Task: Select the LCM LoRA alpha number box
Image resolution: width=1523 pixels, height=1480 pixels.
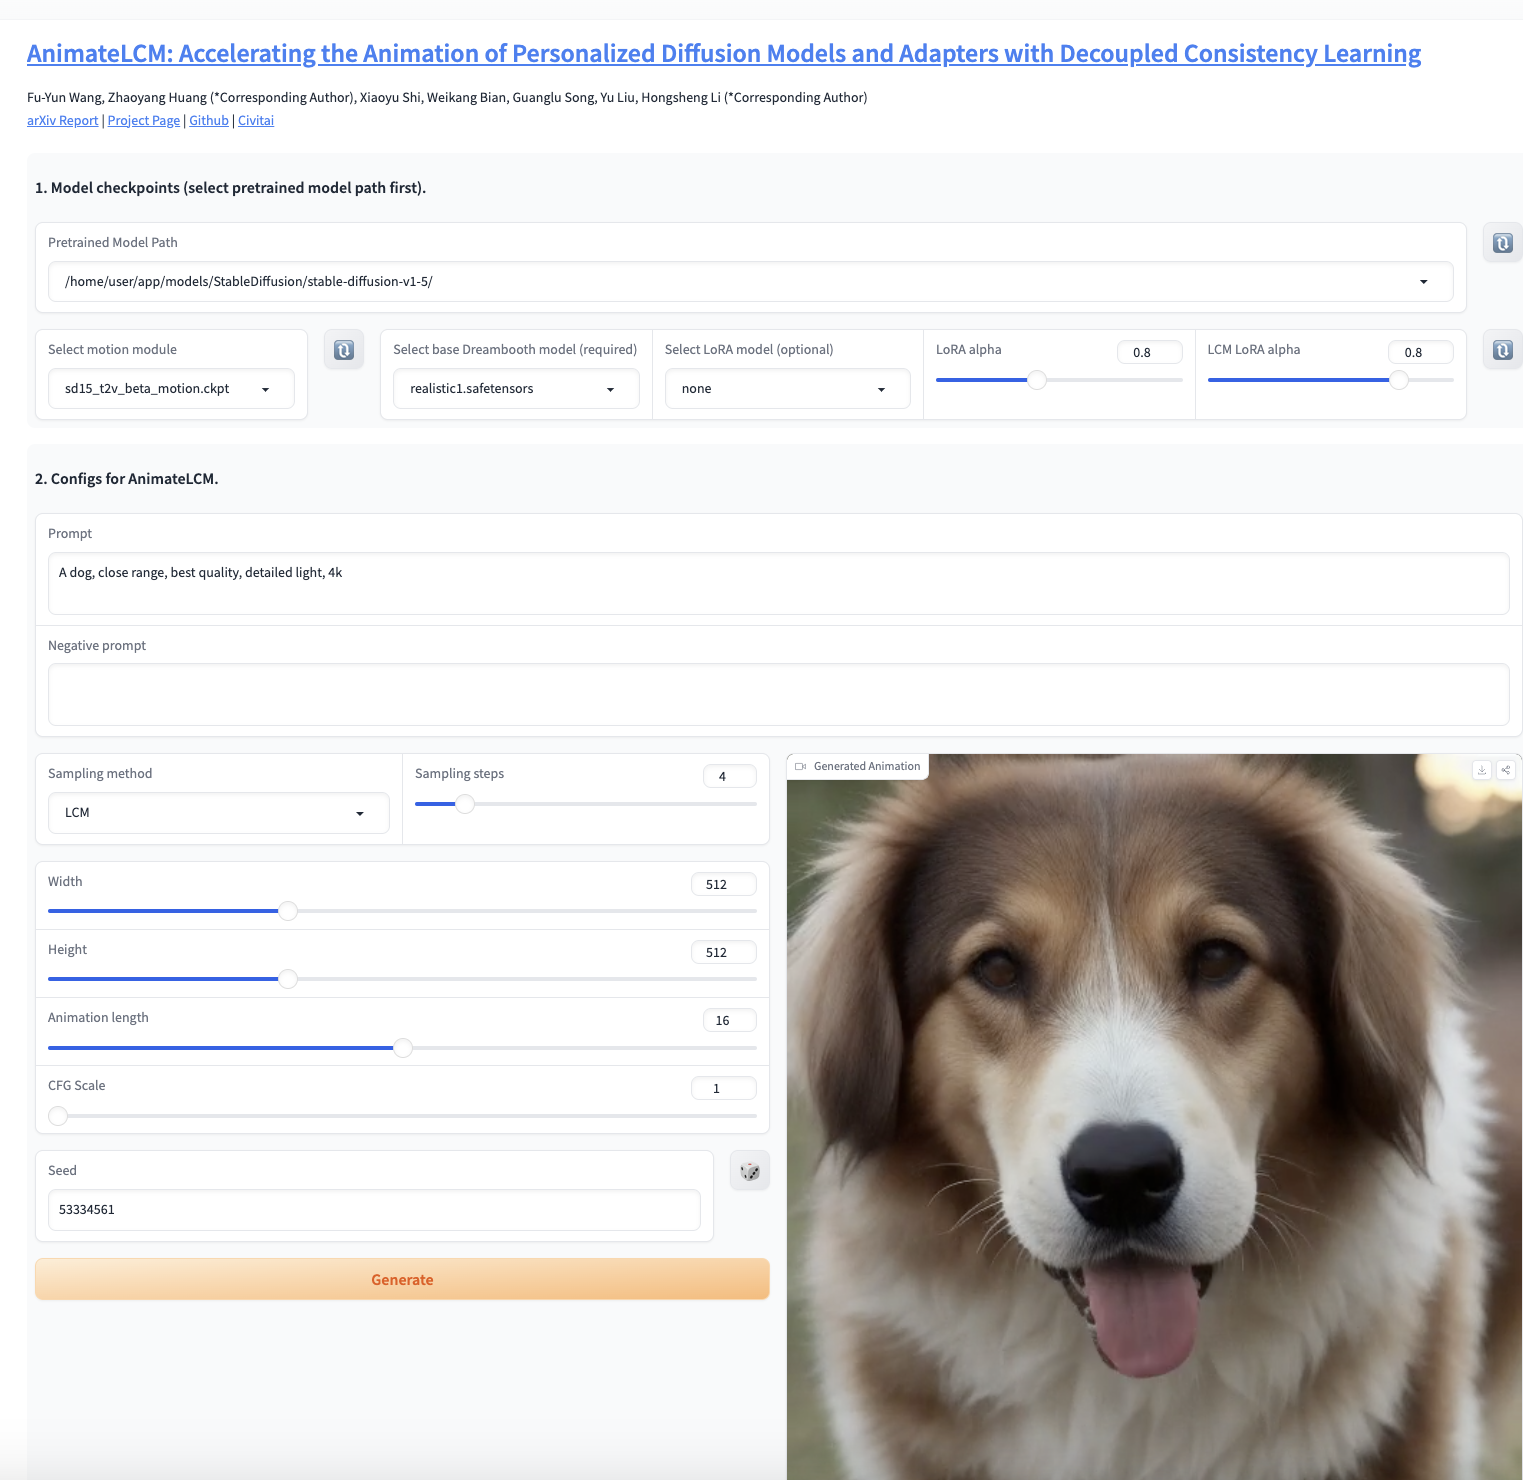Action: pos(1421,352)
